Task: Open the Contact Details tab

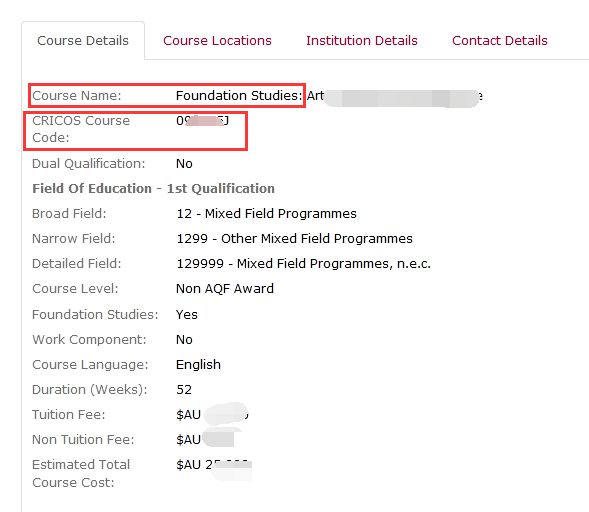Action: [x=500, y=40]
